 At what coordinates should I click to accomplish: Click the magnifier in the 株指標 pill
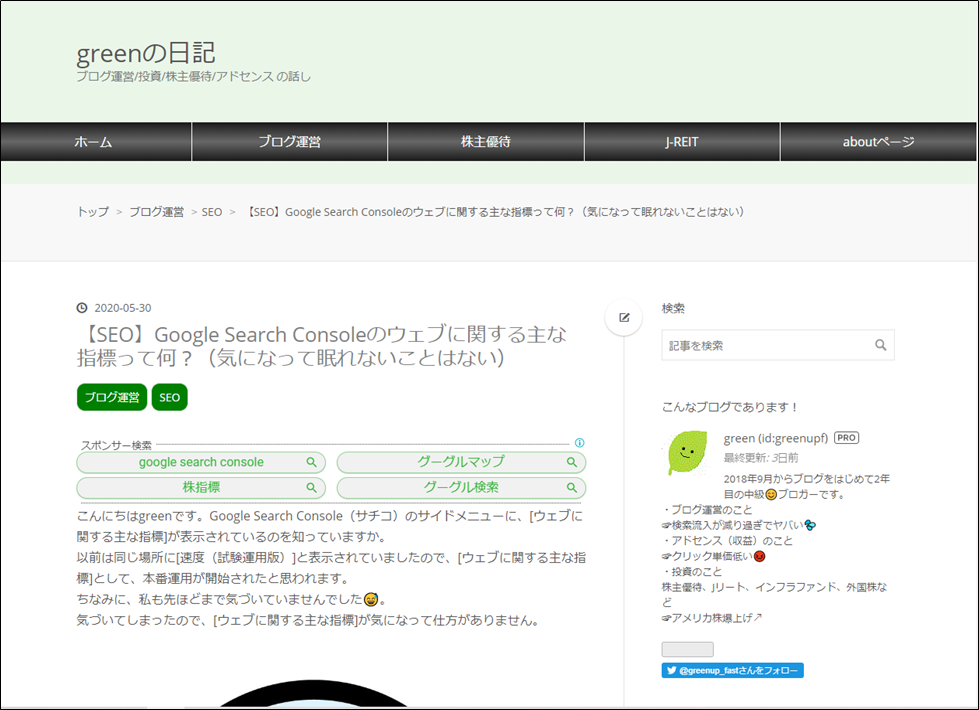[311, 488]
